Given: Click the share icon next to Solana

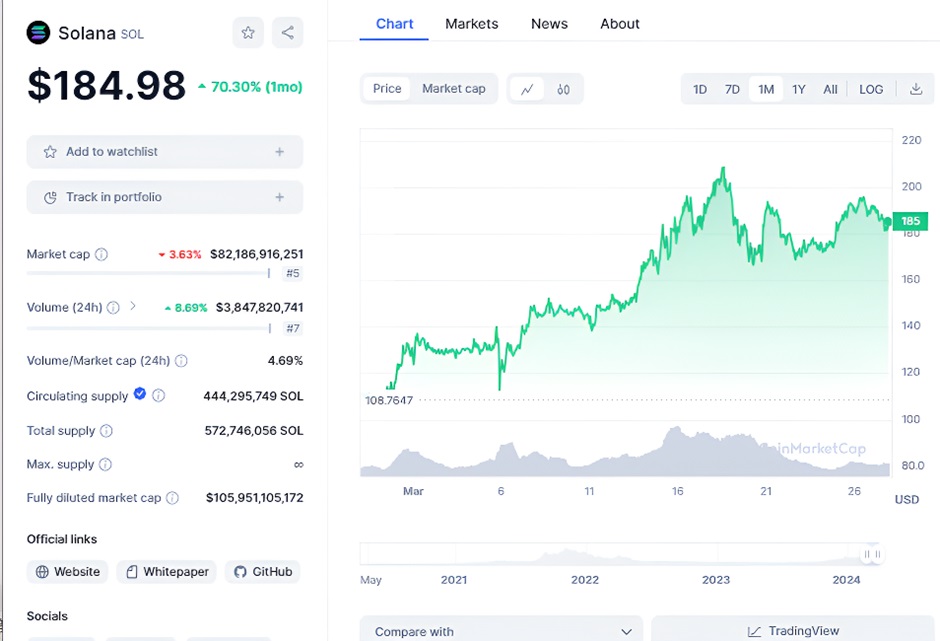Looking at the screenshot, I should click(287, 32).
